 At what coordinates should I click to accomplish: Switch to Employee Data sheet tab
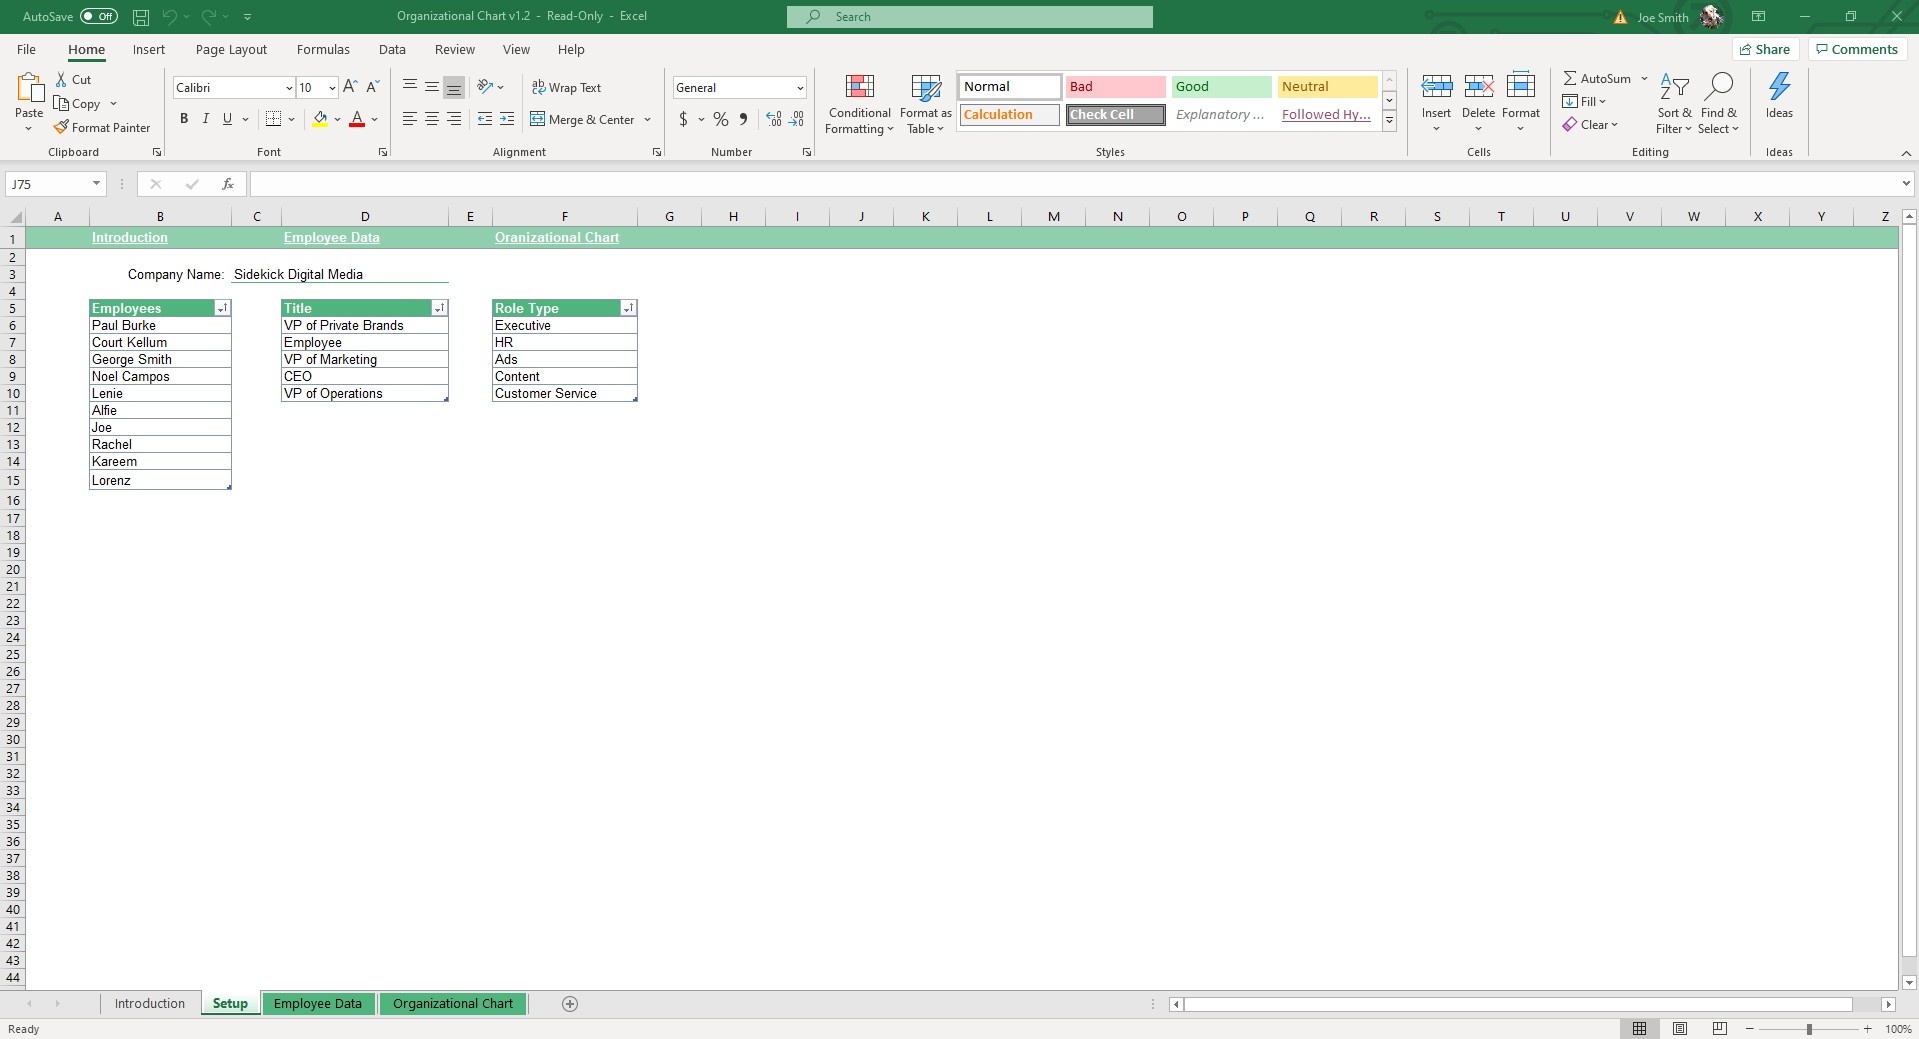click(318, 1004)
